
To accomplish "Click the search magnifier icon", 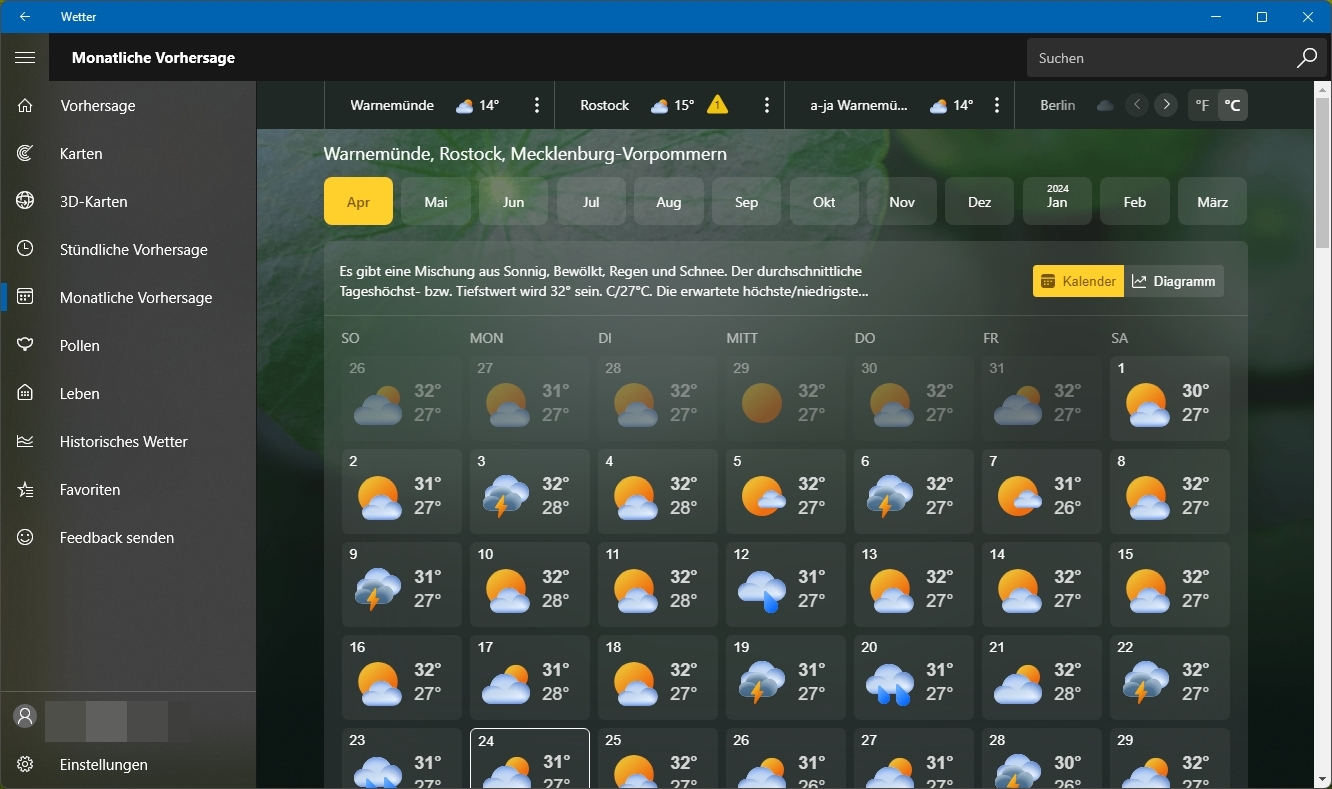I will 1306,58.
